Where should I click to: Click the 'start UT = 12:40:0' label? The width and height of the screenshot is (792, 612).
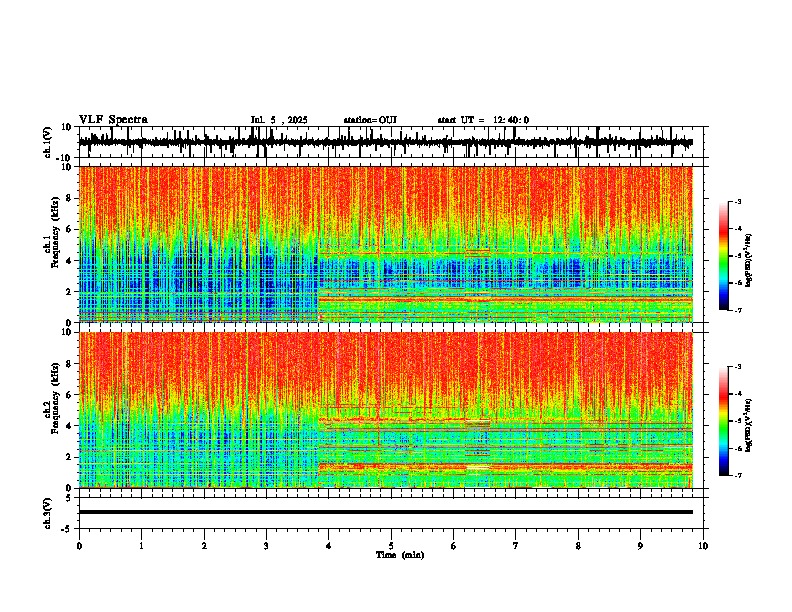pyautogui.click(x=483, y=120)
